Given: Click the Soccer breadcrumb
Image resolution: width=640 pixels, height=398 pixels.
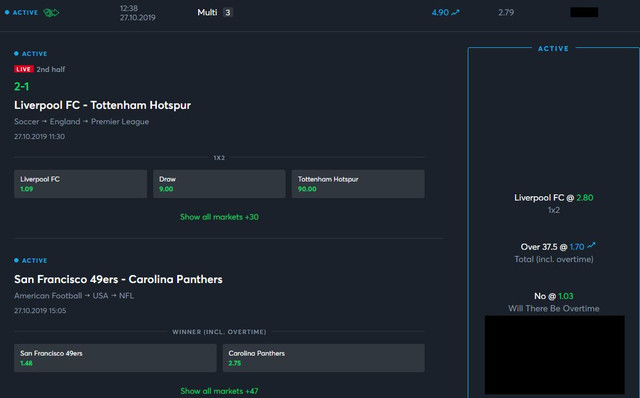Looking at the screenshot, I should 27,122.
